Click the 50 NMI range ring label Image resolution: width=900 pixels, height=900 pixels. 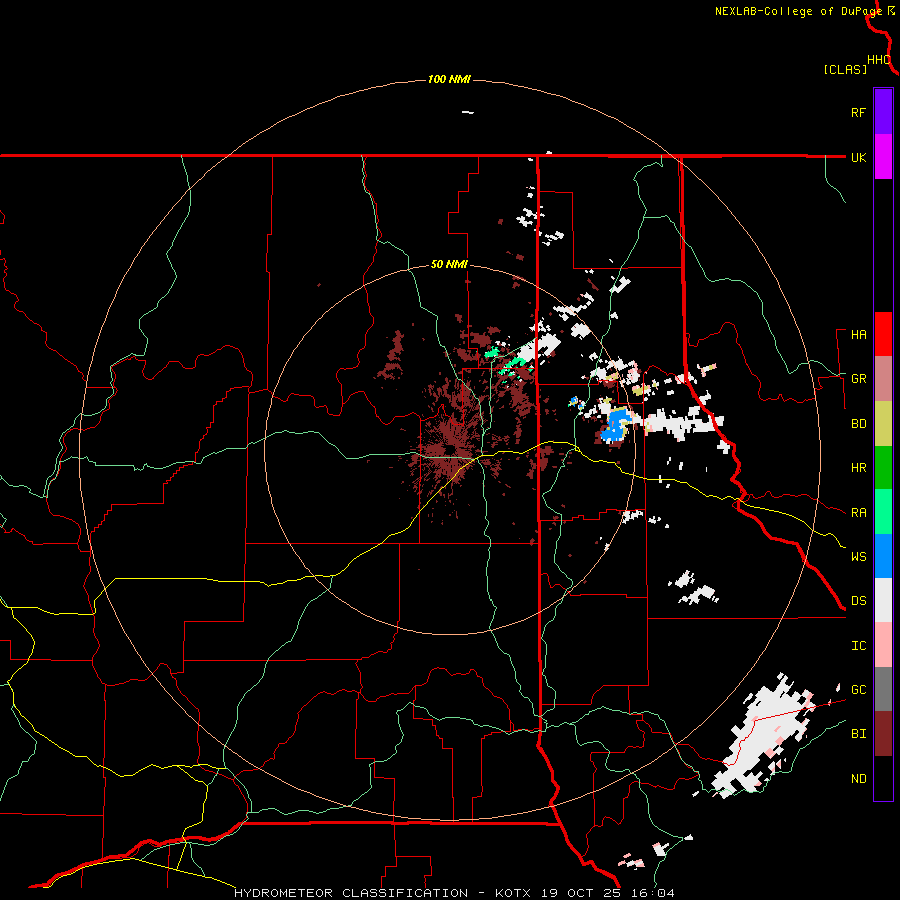[x=449, y=264]
